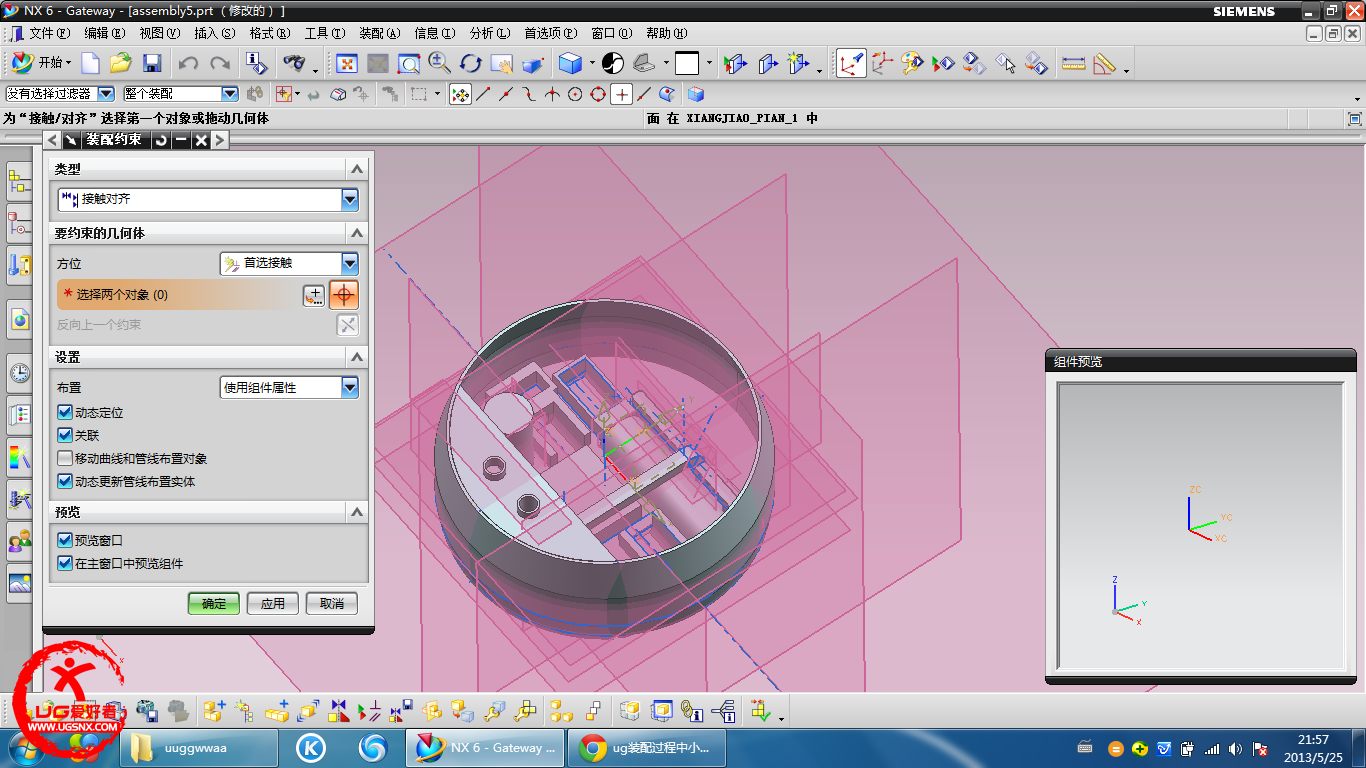Click the 确定 button
1366x768 pixels.
point(214,604)
